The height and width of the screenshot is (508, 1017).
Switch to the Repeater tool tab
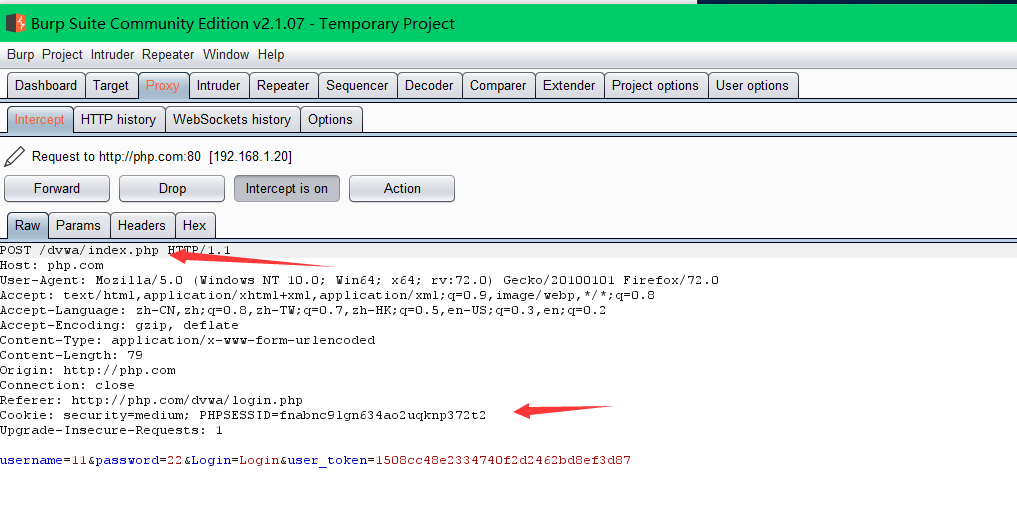pos(283,86)
